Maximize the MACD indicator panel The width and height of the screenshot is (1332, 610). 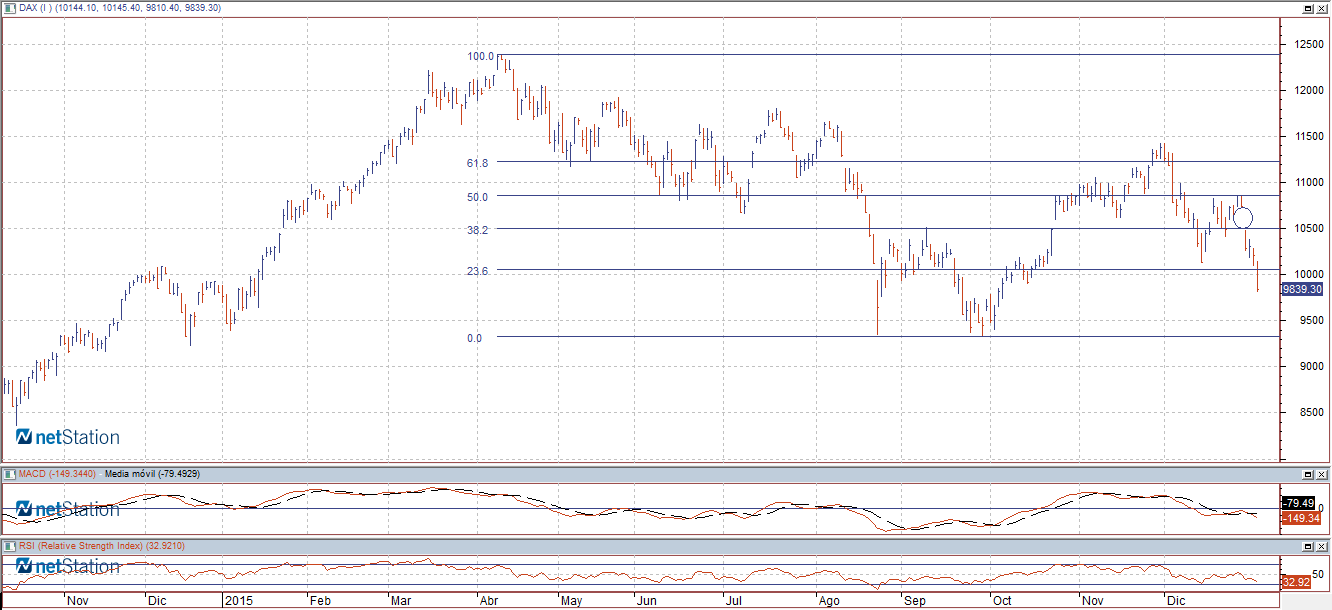point(1307,474)
